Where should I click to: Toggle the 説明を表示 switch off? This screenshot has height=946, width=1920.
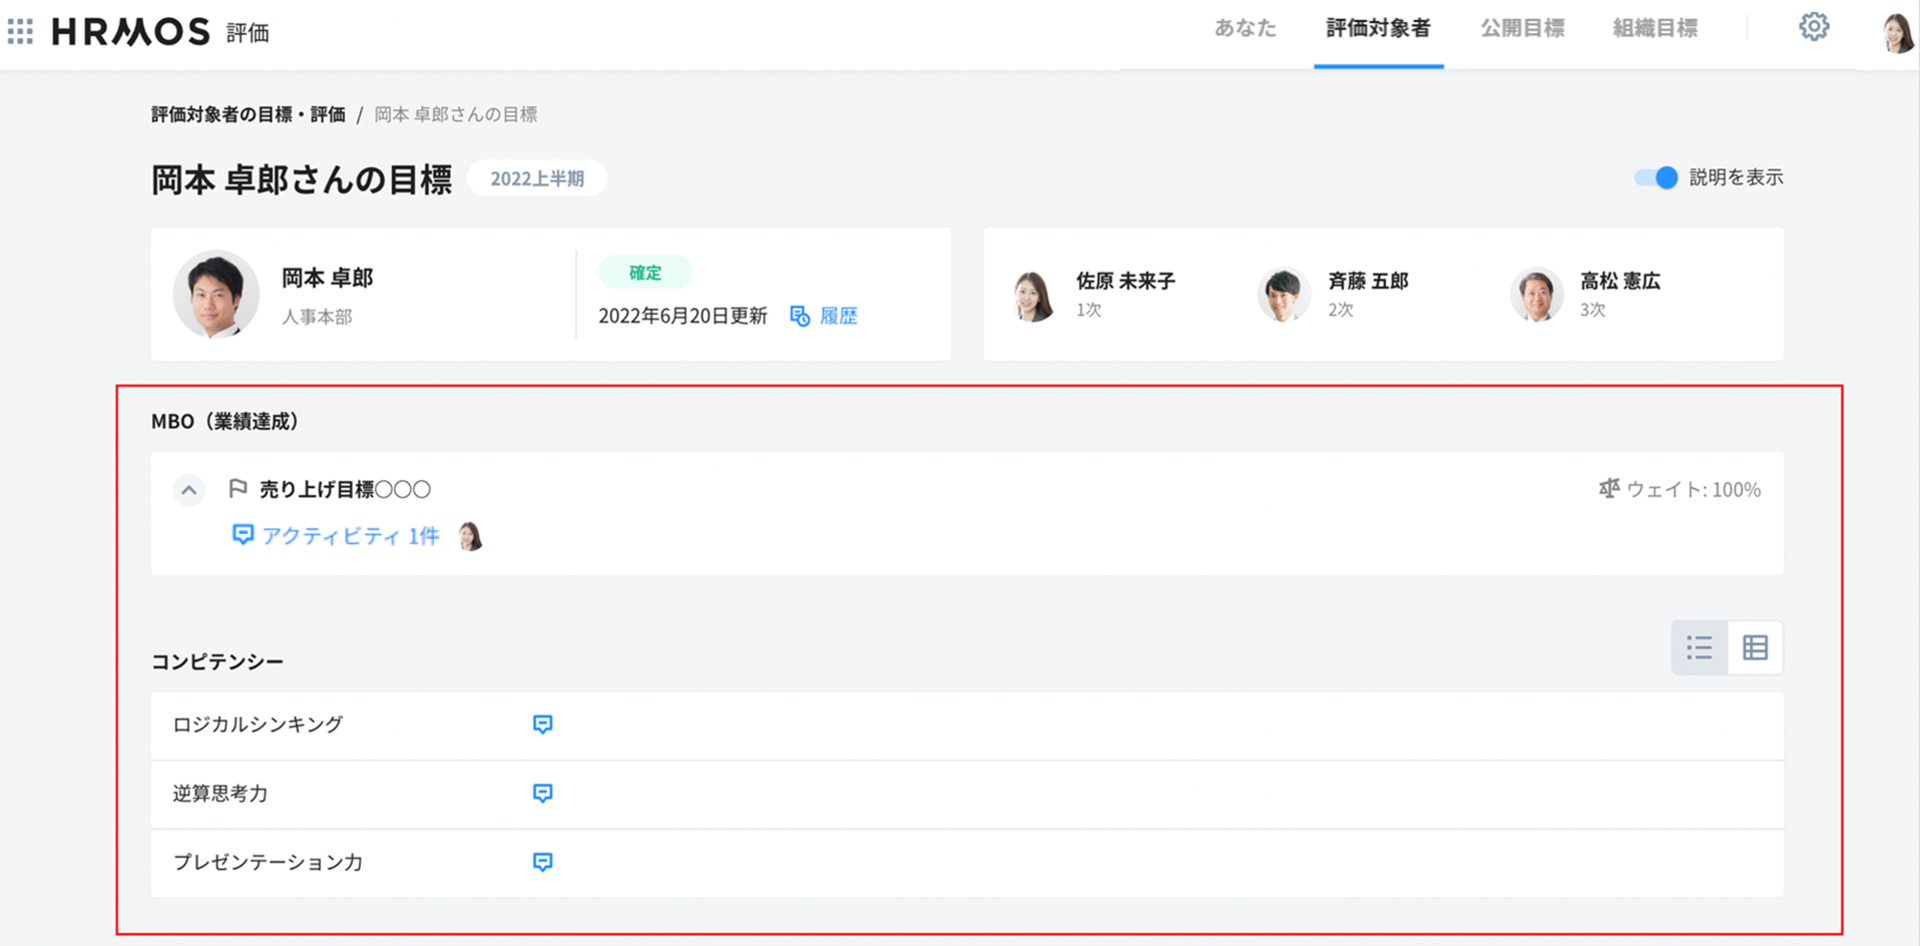tap(1656, 177)
